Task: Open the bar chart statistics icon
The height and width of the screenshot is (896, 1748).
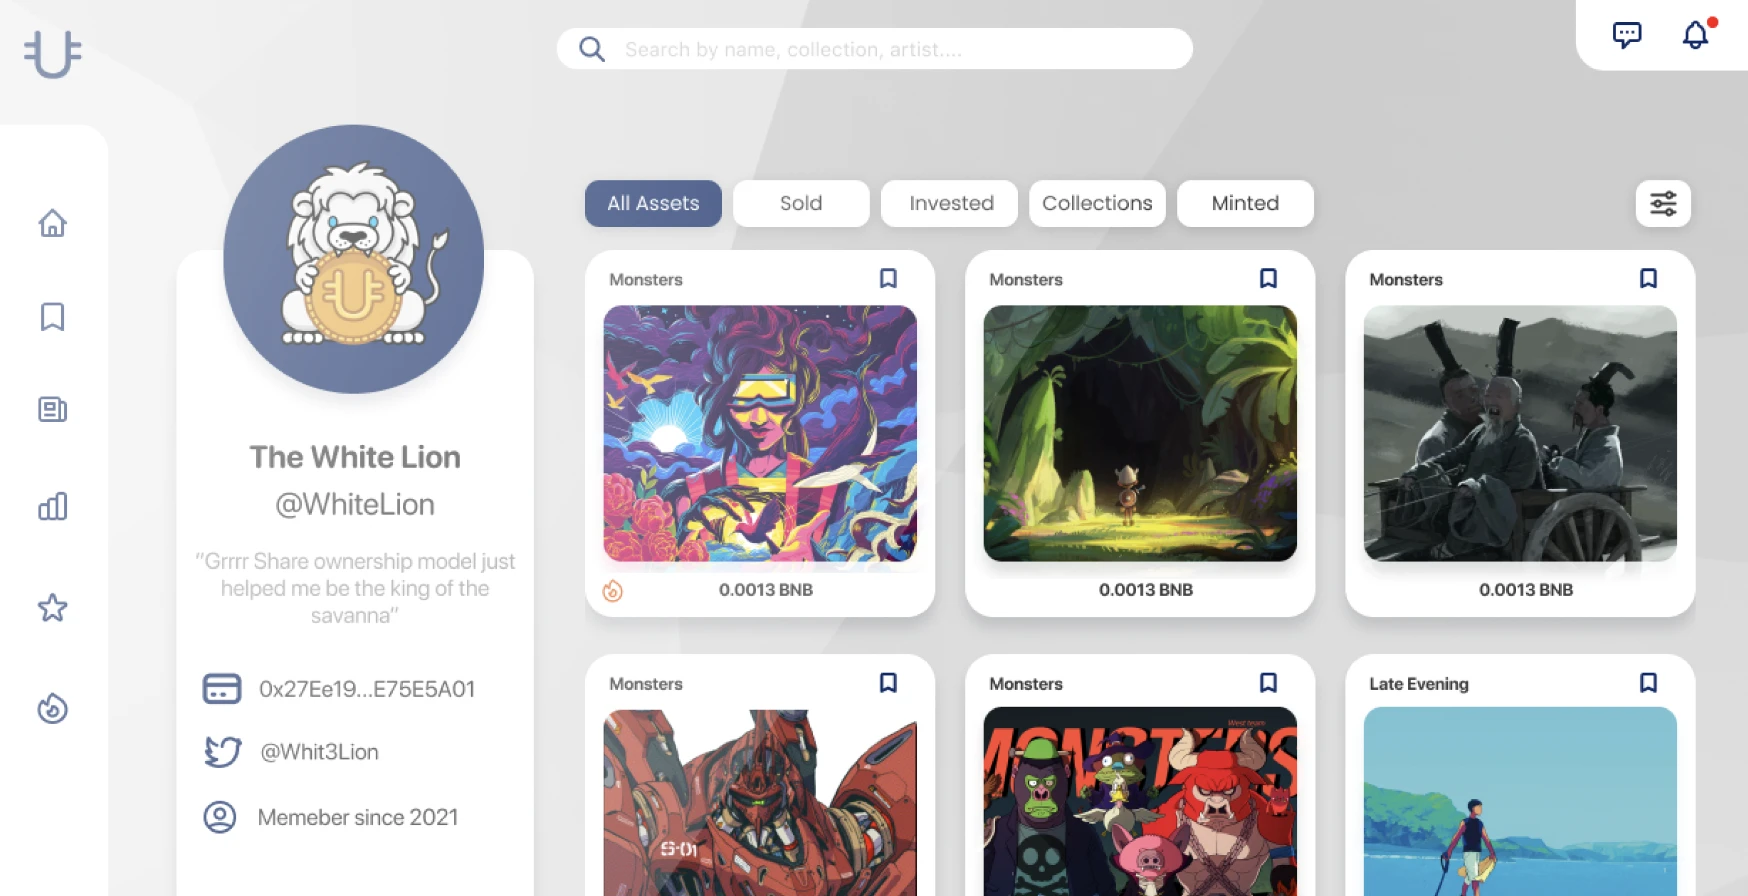Action: pyautogui.click(x=52, y=506)
